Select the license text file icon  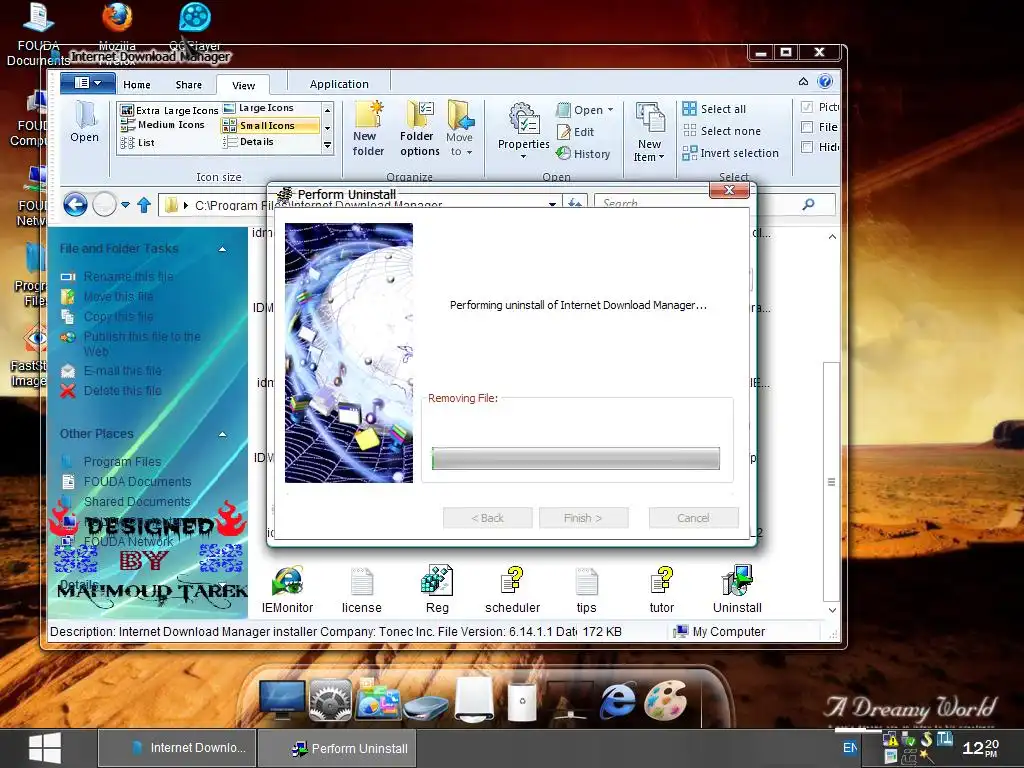click(x=362, y=581)
